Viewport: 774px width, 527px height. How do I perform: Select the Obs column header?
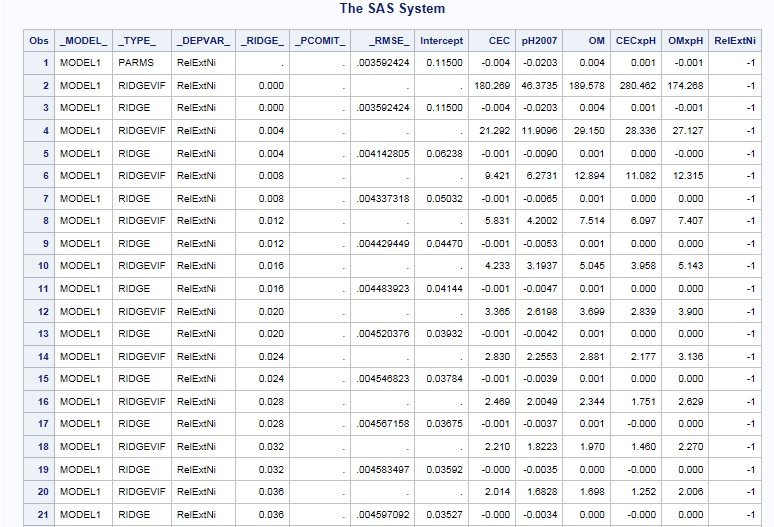39,41
